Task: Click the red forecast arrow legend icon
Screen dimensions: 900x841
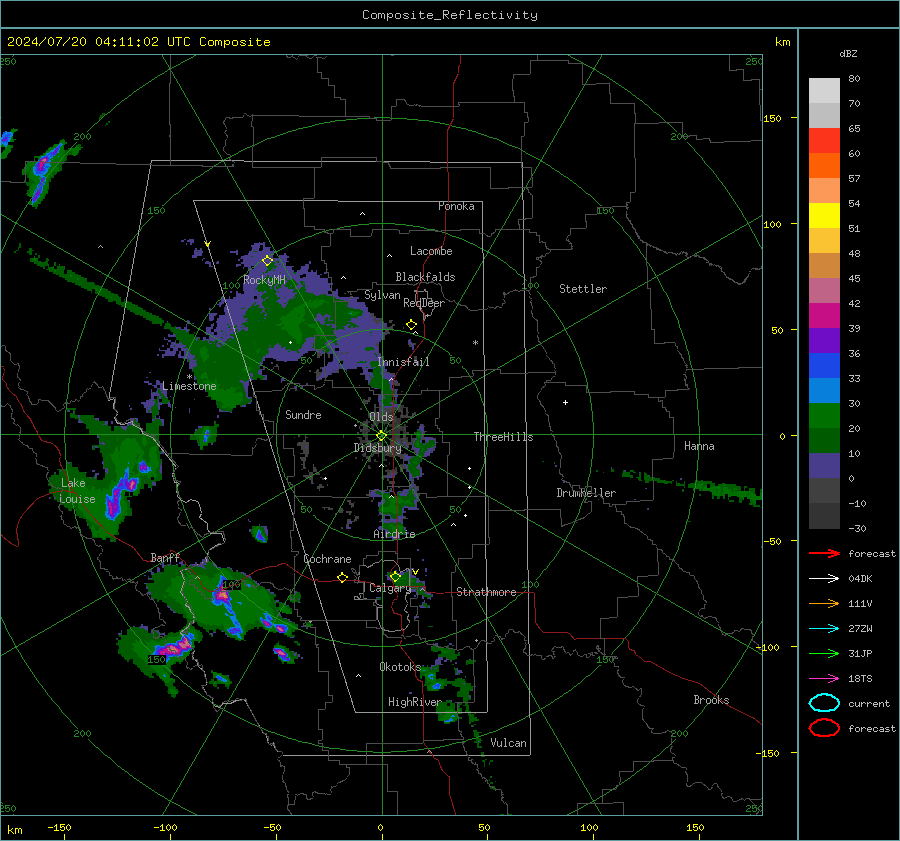Action: [824, 553]
